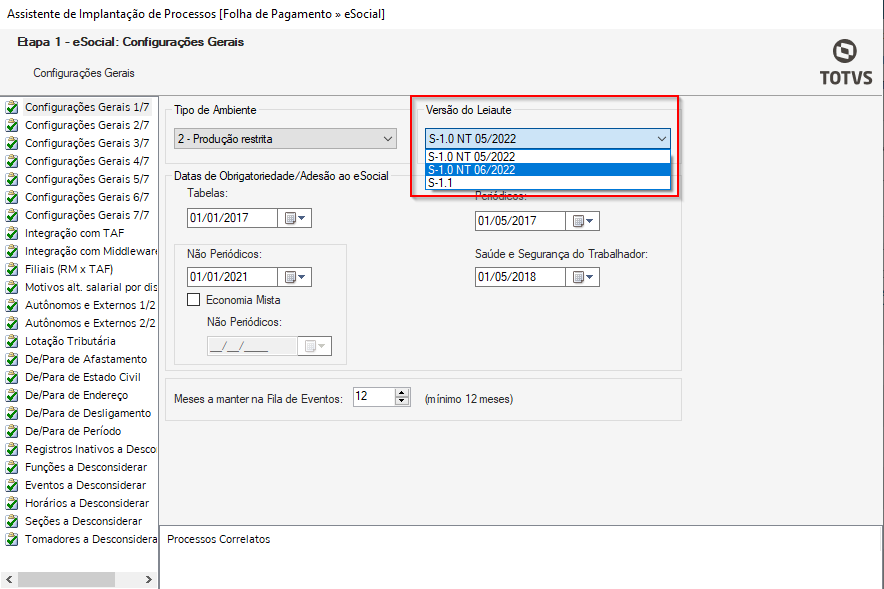Select Configurações Gerais 7/7 step

[x=87, y=215]
